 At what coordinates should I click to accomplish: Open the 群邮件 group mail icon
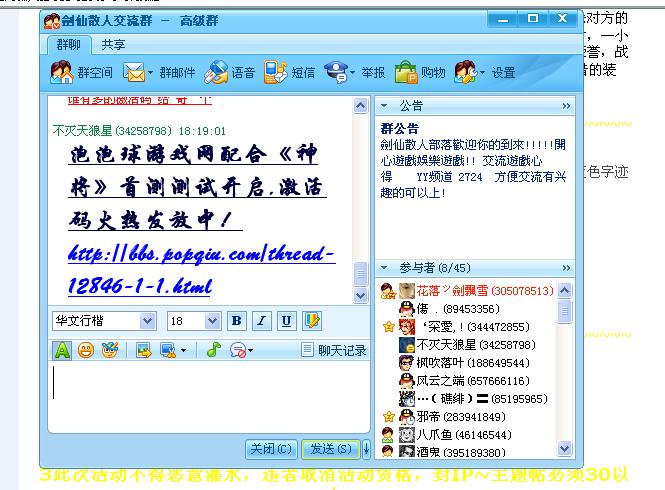pyautogui.click(x=134, y=72)
